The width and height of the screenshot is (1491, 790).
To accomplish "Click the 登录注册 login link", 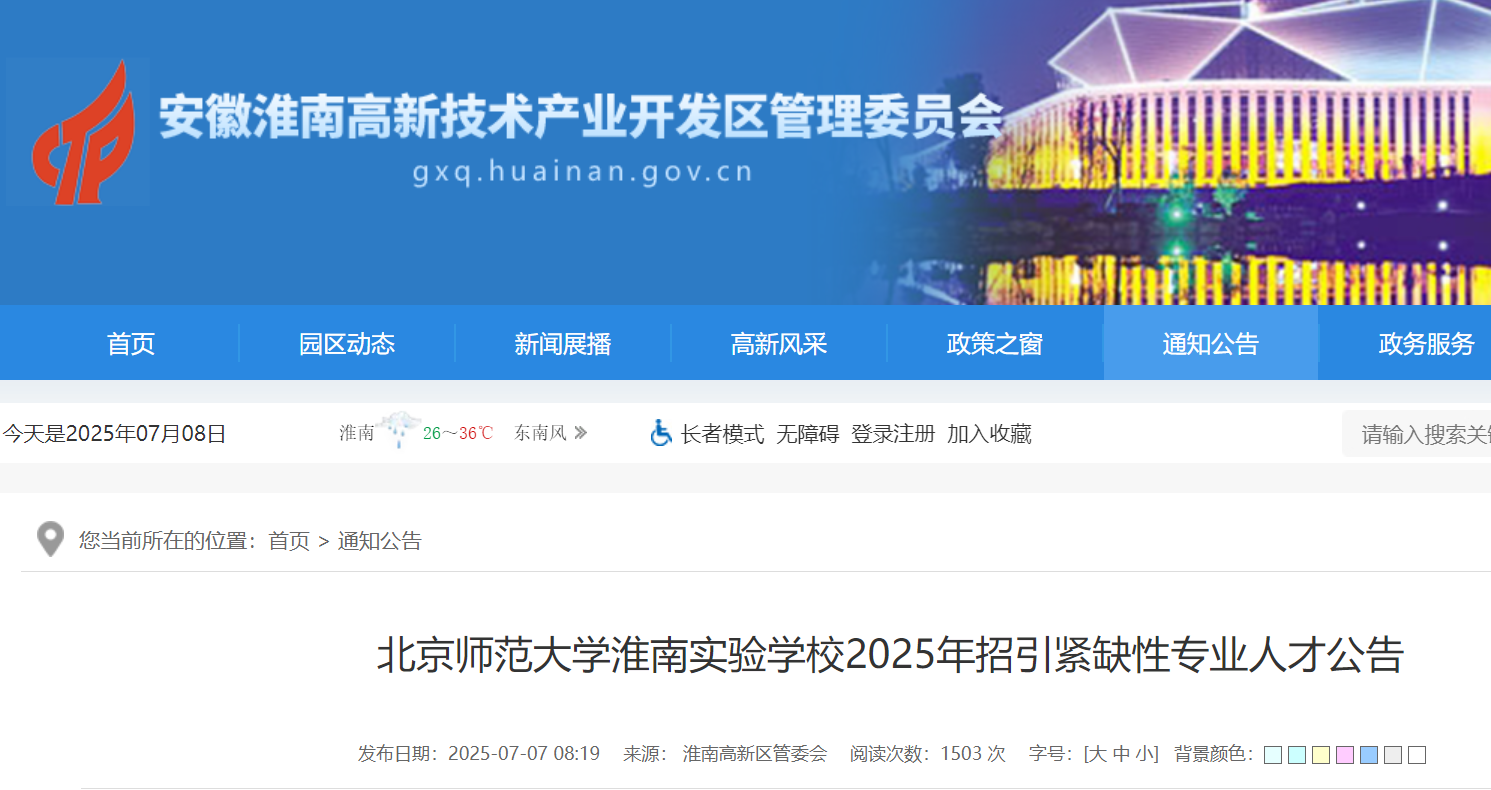I will (x=893, y=434).
